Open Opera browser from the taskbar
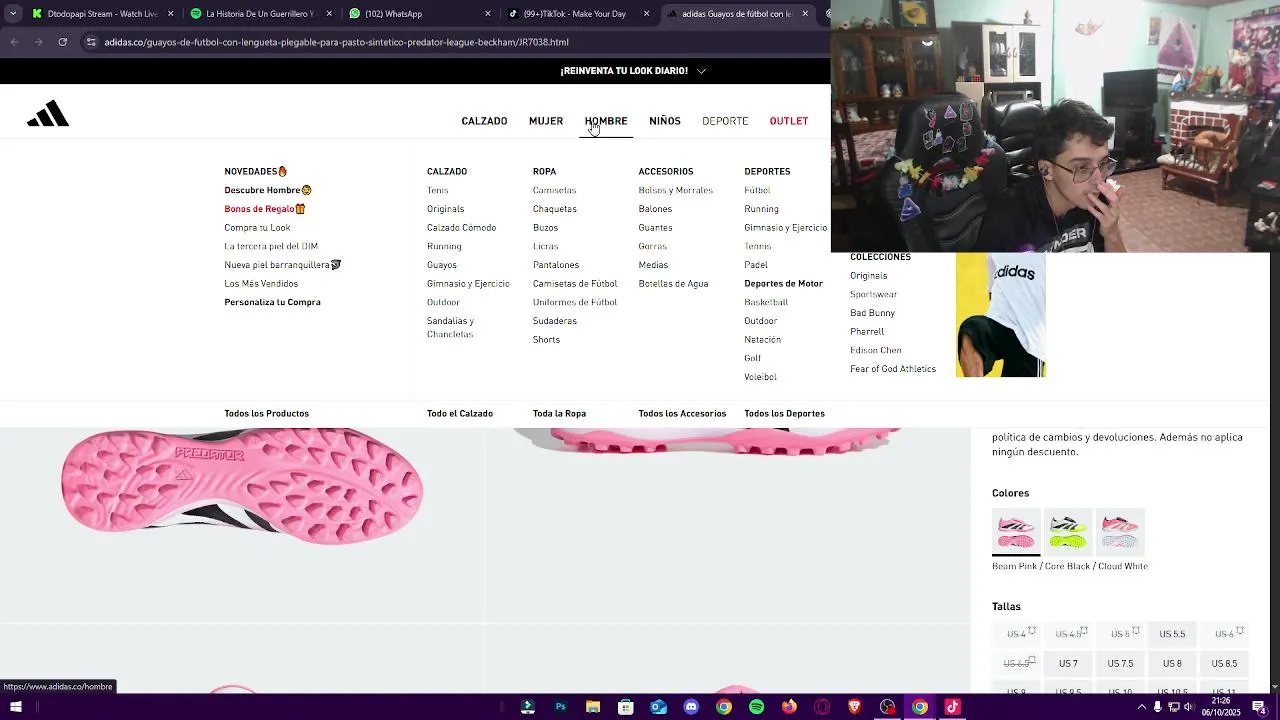1280x720 pixels. [822, 707]
